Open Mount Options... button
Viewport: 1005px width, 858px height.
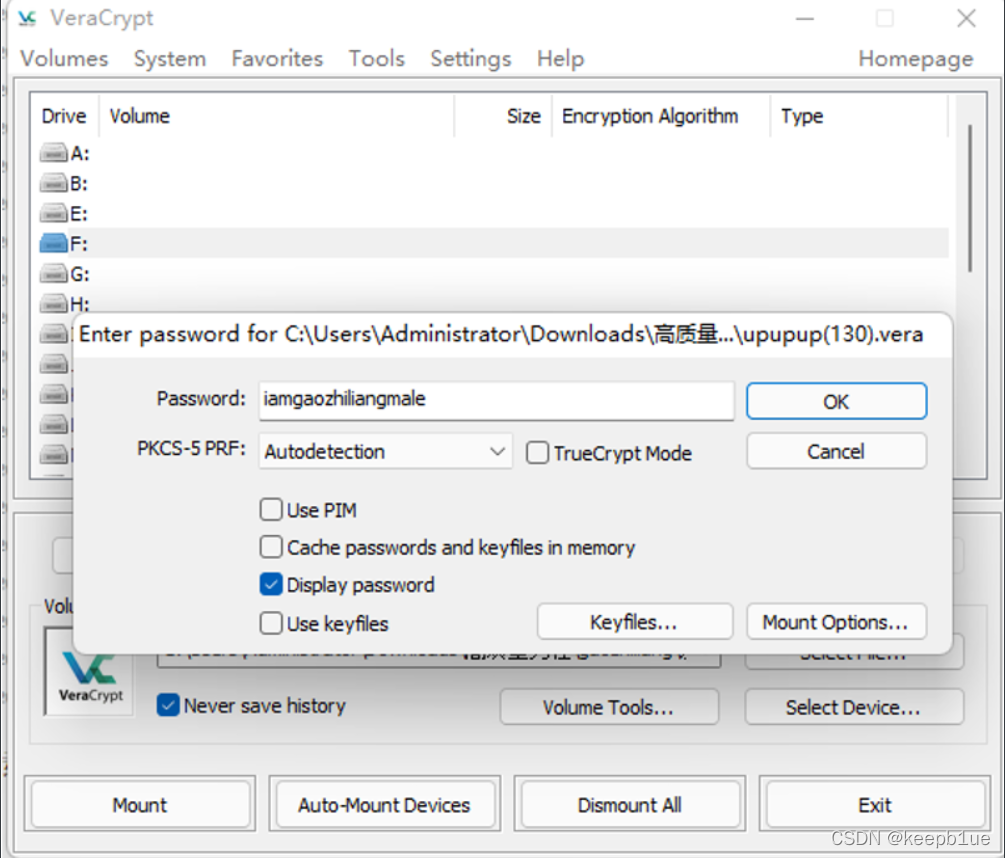click(836, 622)
